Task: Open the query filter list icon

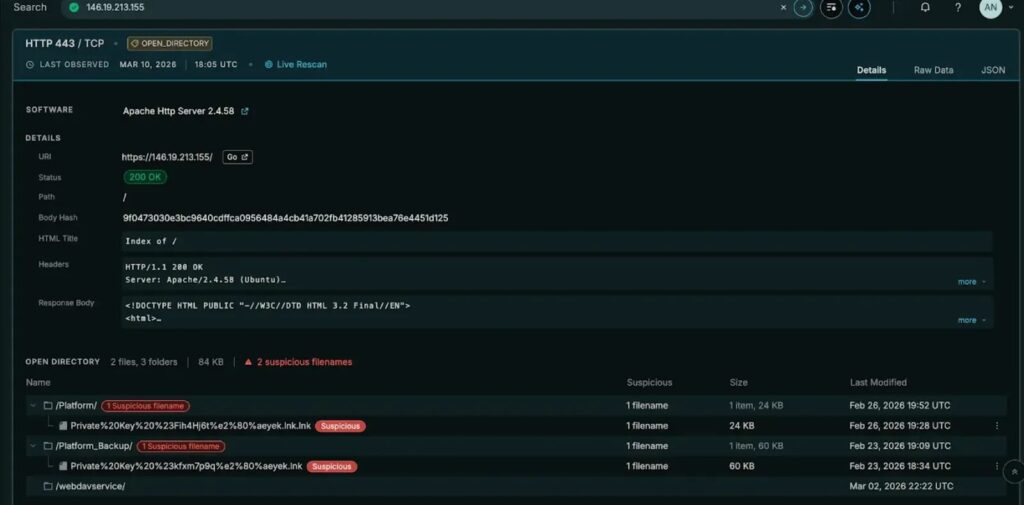Action: click(x=830, y=8)
